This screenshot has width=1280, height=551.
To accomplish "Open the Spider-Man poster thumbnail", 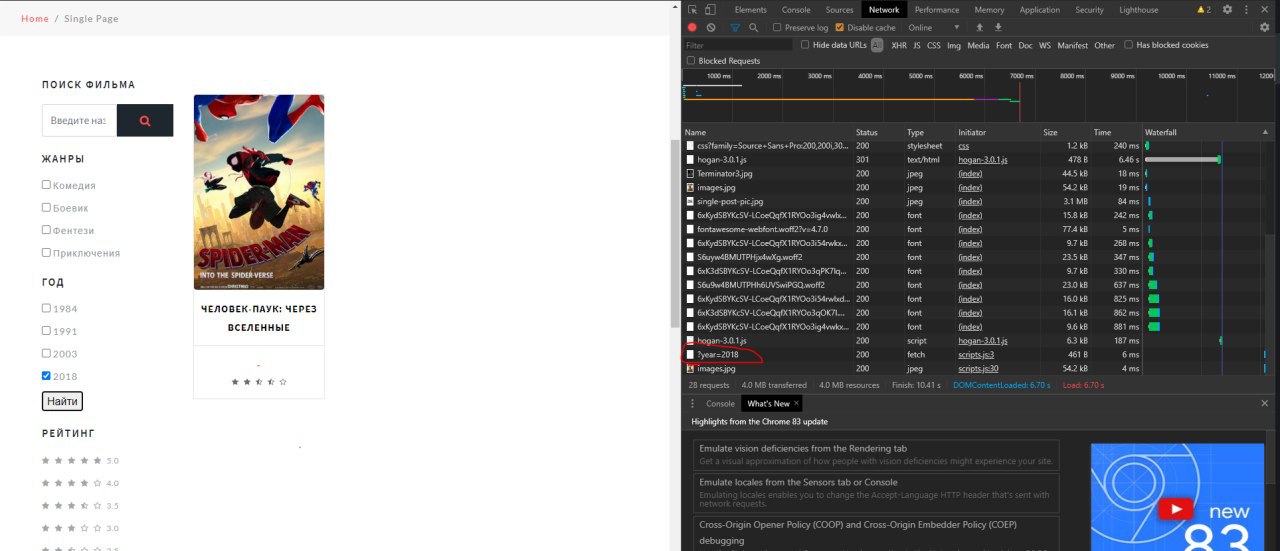I will click(259, 192).
